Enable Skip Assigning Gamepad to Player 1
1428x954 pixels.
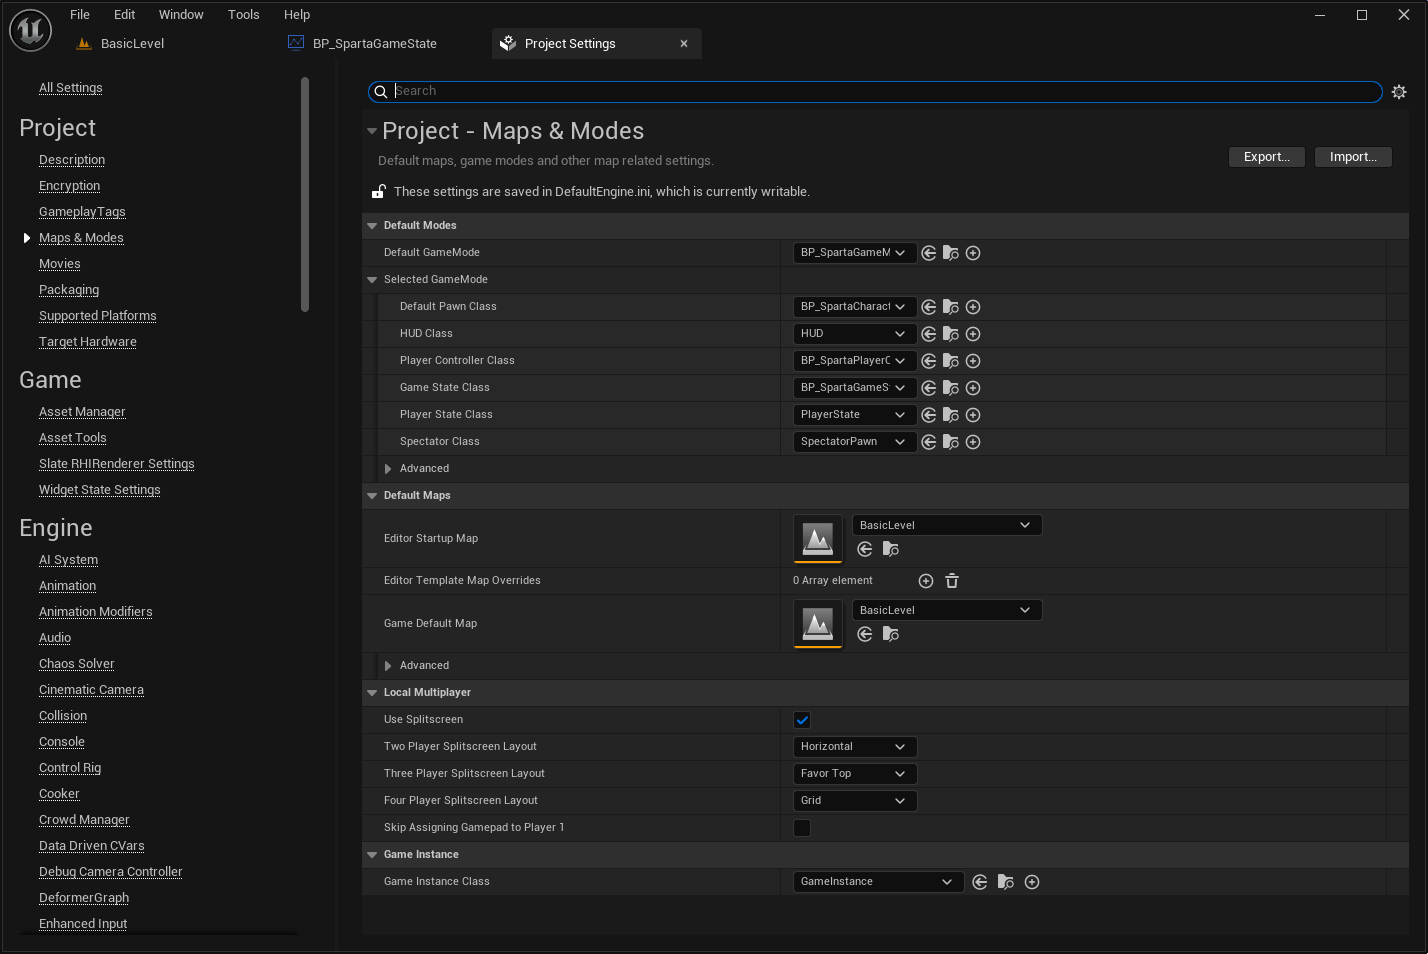802,828
